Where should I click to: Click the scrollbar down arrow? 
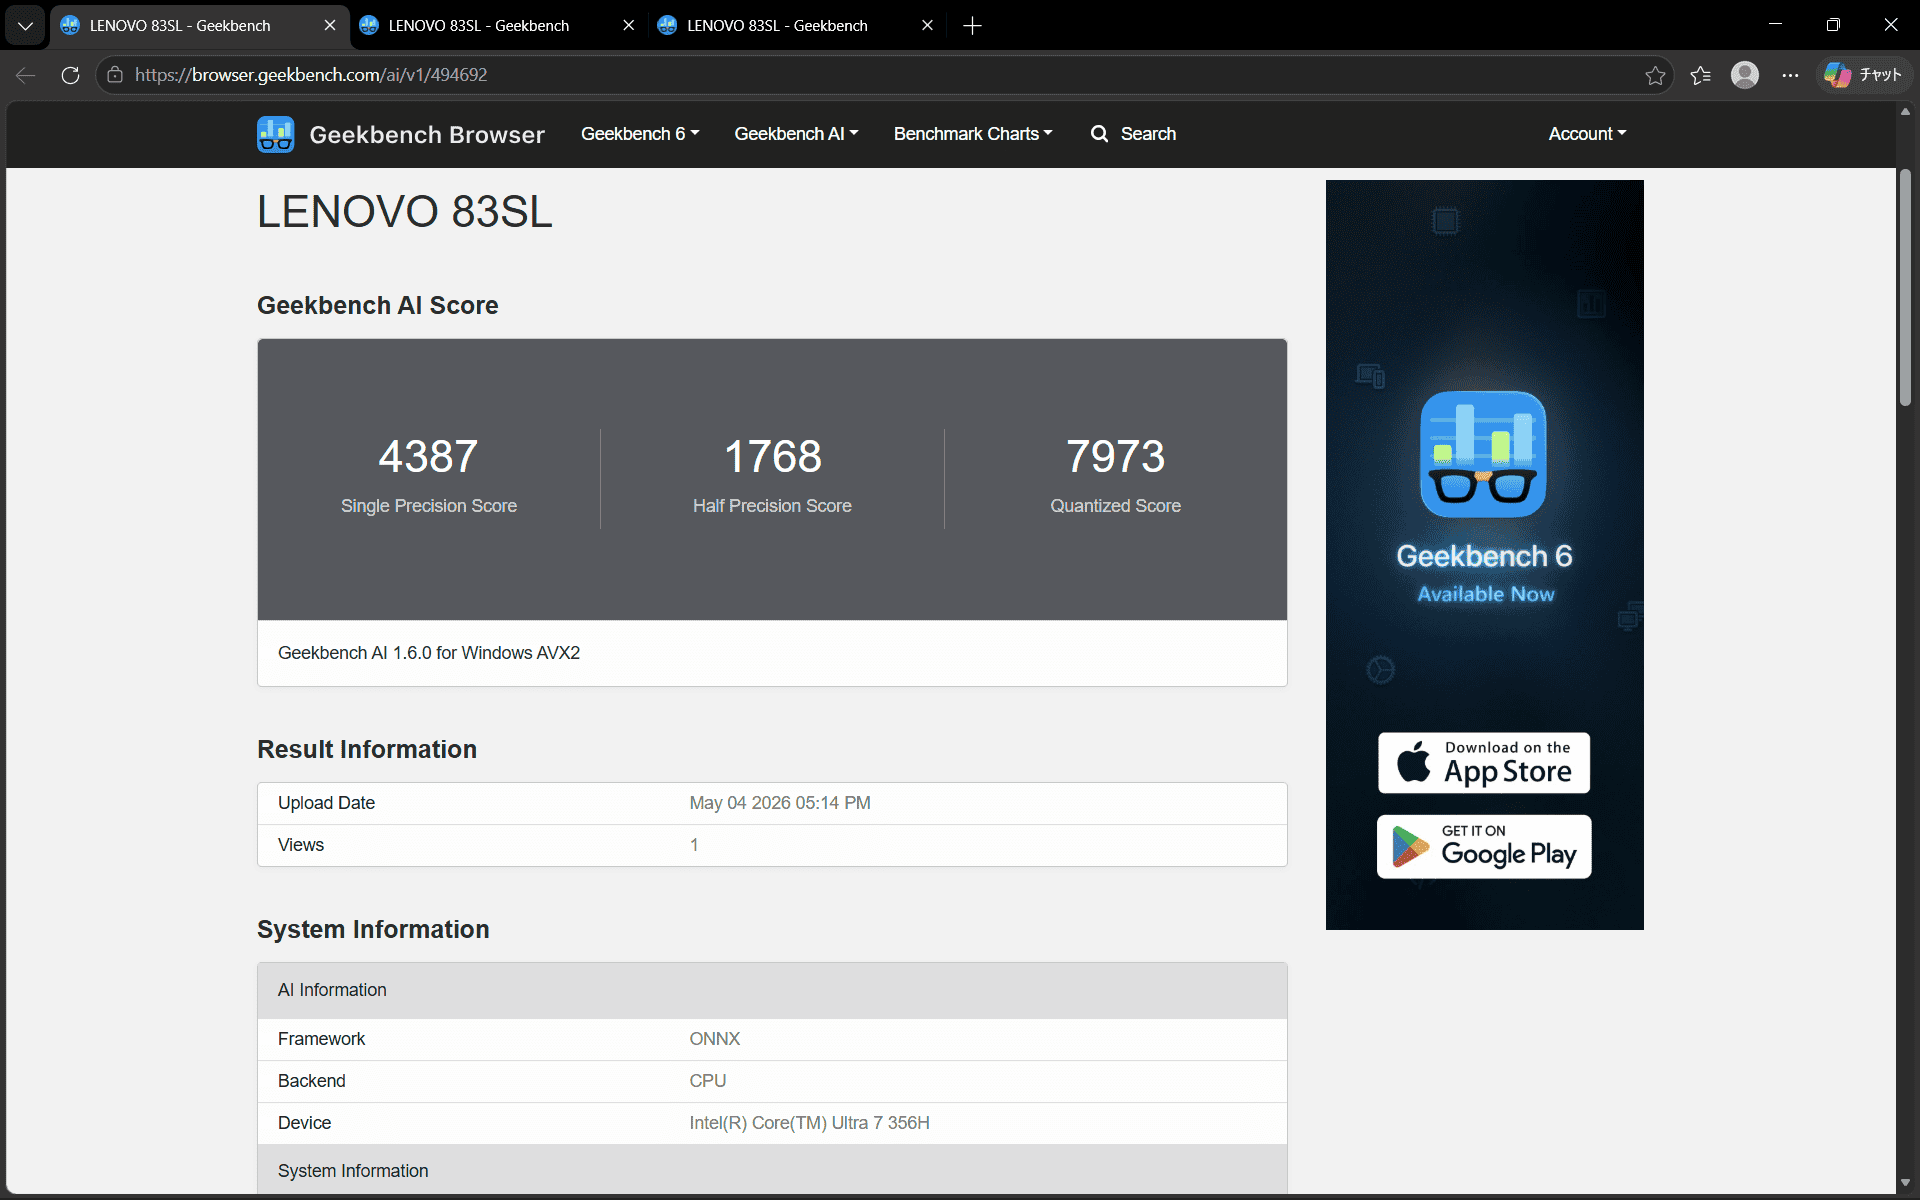1905,1183
